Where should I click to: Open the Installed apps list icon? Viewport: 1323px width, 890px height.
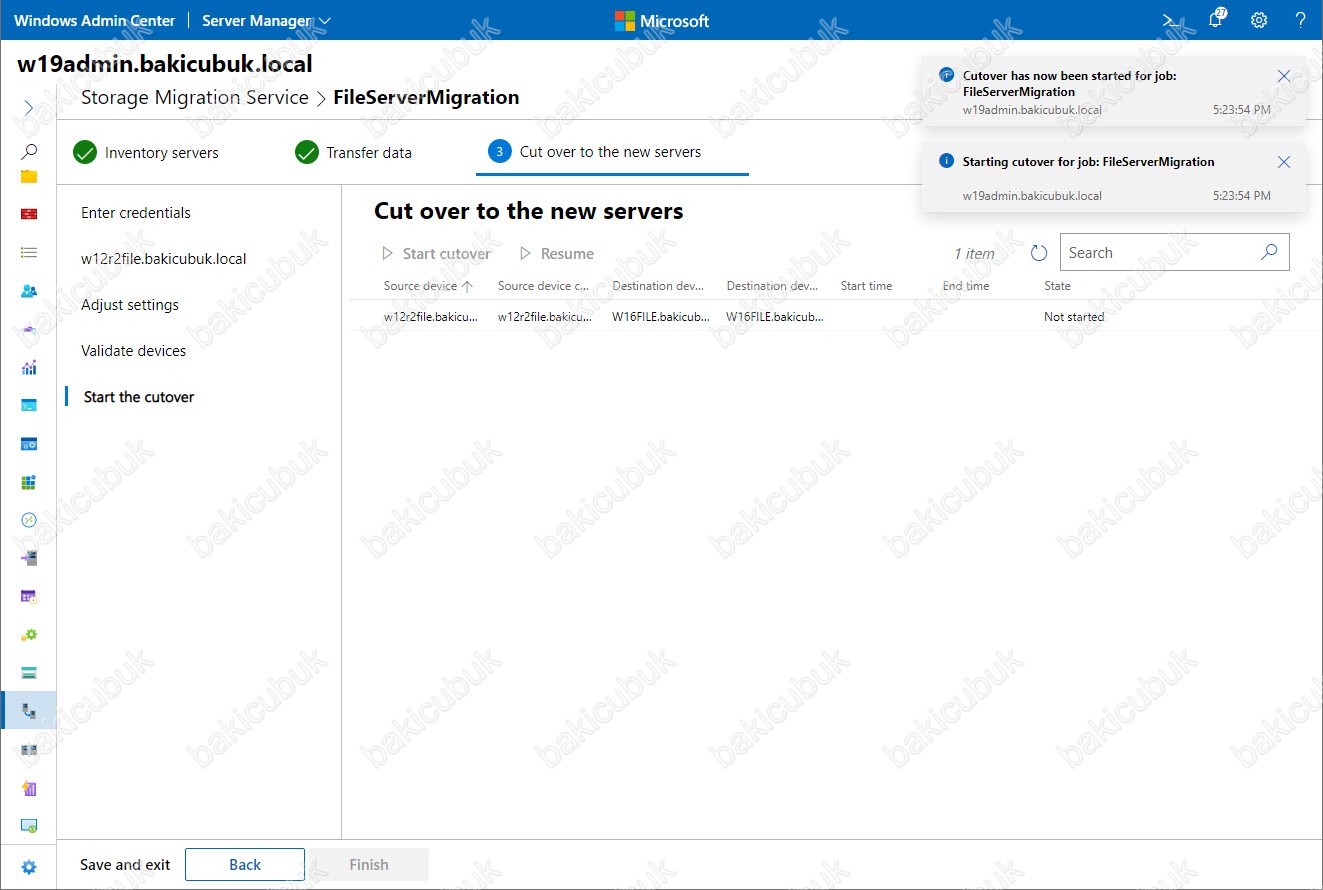coord(28,253)
